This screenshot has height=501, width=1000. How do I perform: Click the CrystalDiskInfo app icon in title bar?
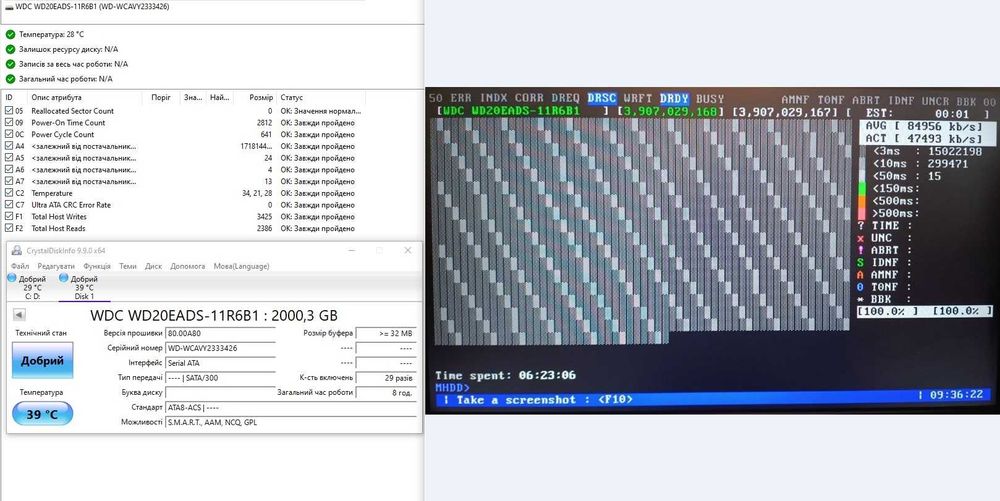(x=17, y=250)
